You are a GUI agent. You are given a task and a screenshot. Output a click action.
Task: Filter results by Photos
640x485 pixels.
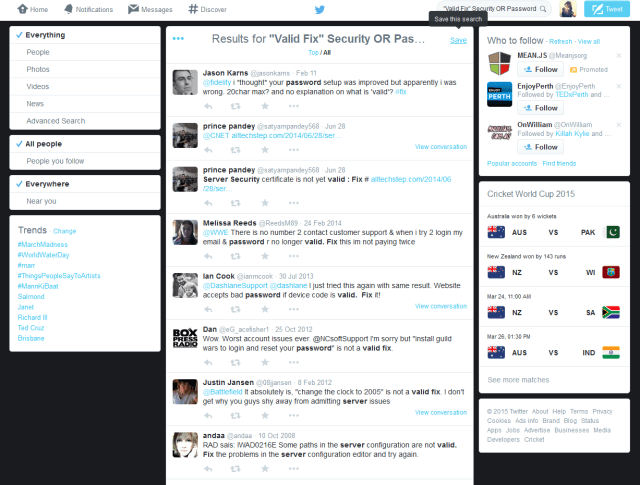pos(85,69)
